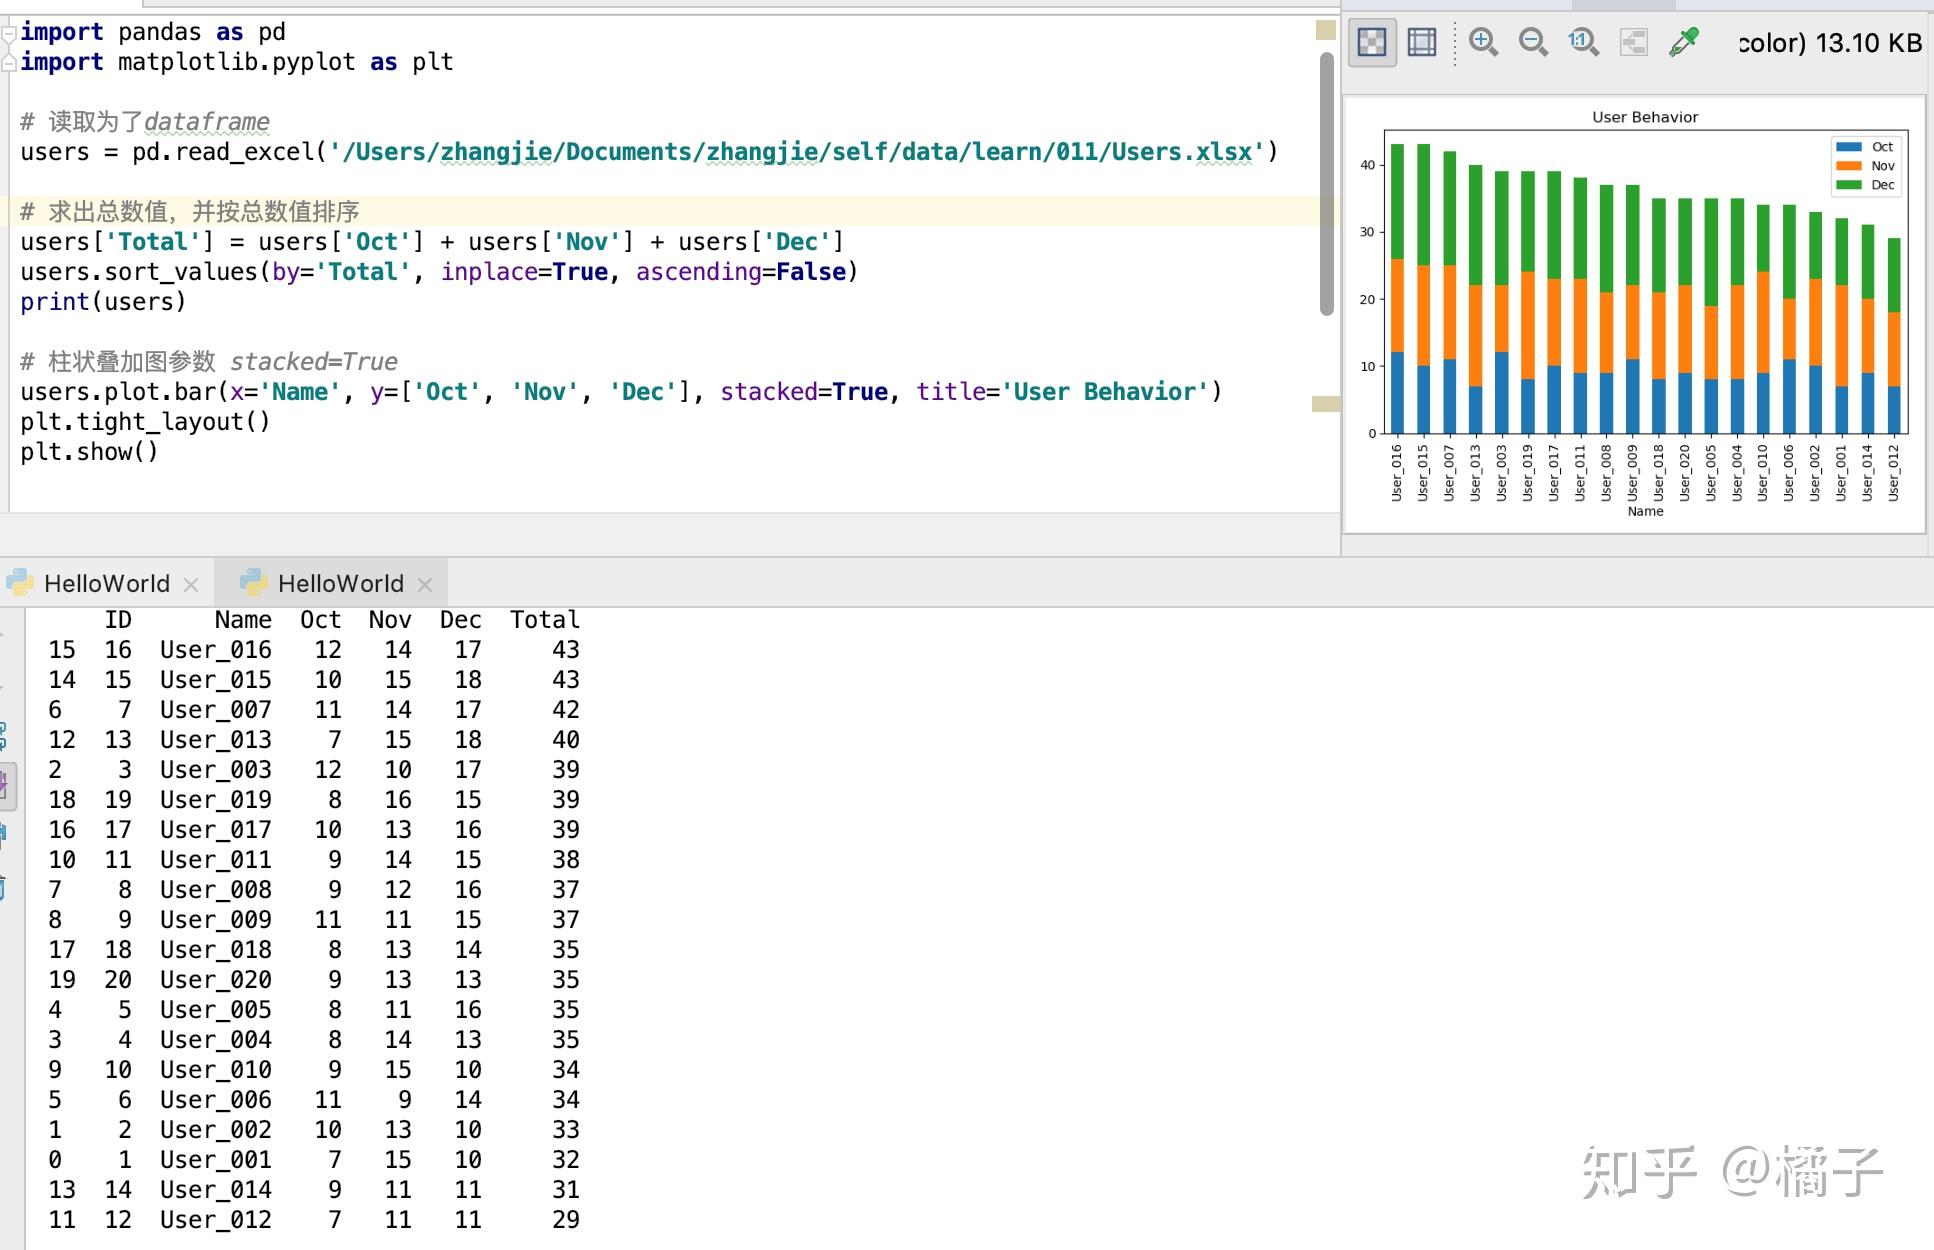Click the users['Total'] assignment line
This screenshot has width=1934, height=1250.
432,242
